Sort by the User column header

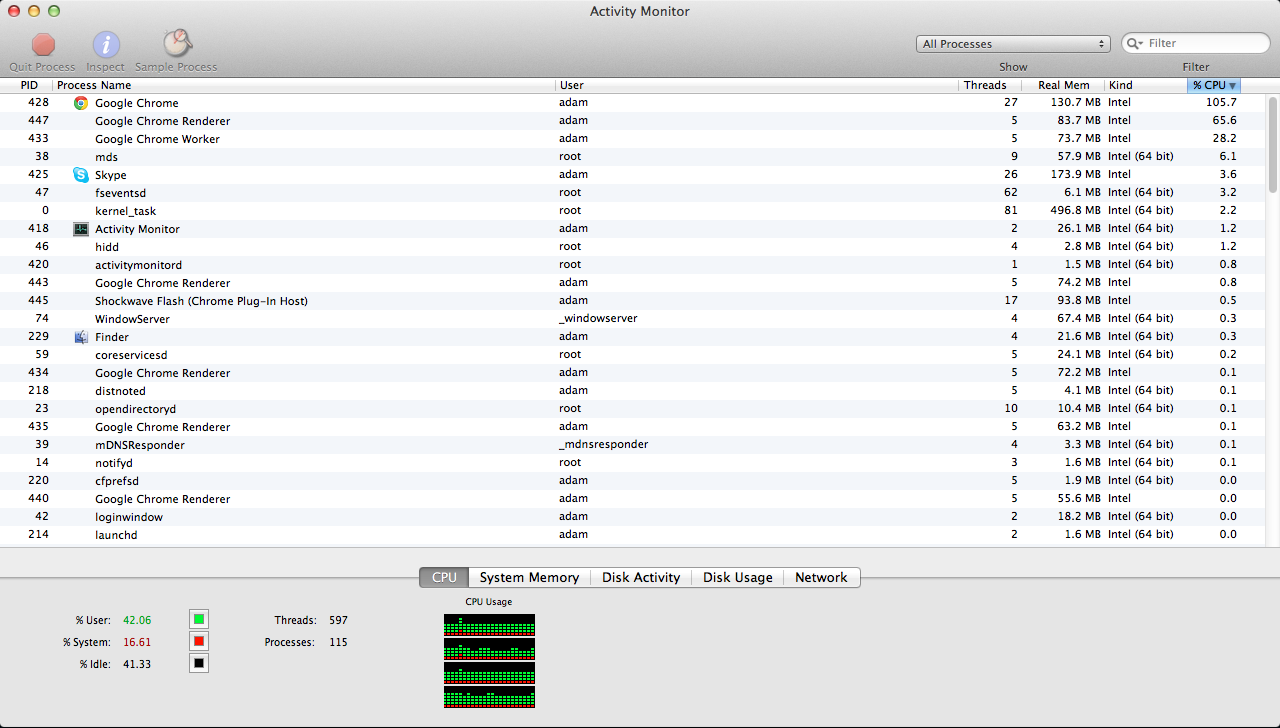pyautogui.click(x=757, y=85)
